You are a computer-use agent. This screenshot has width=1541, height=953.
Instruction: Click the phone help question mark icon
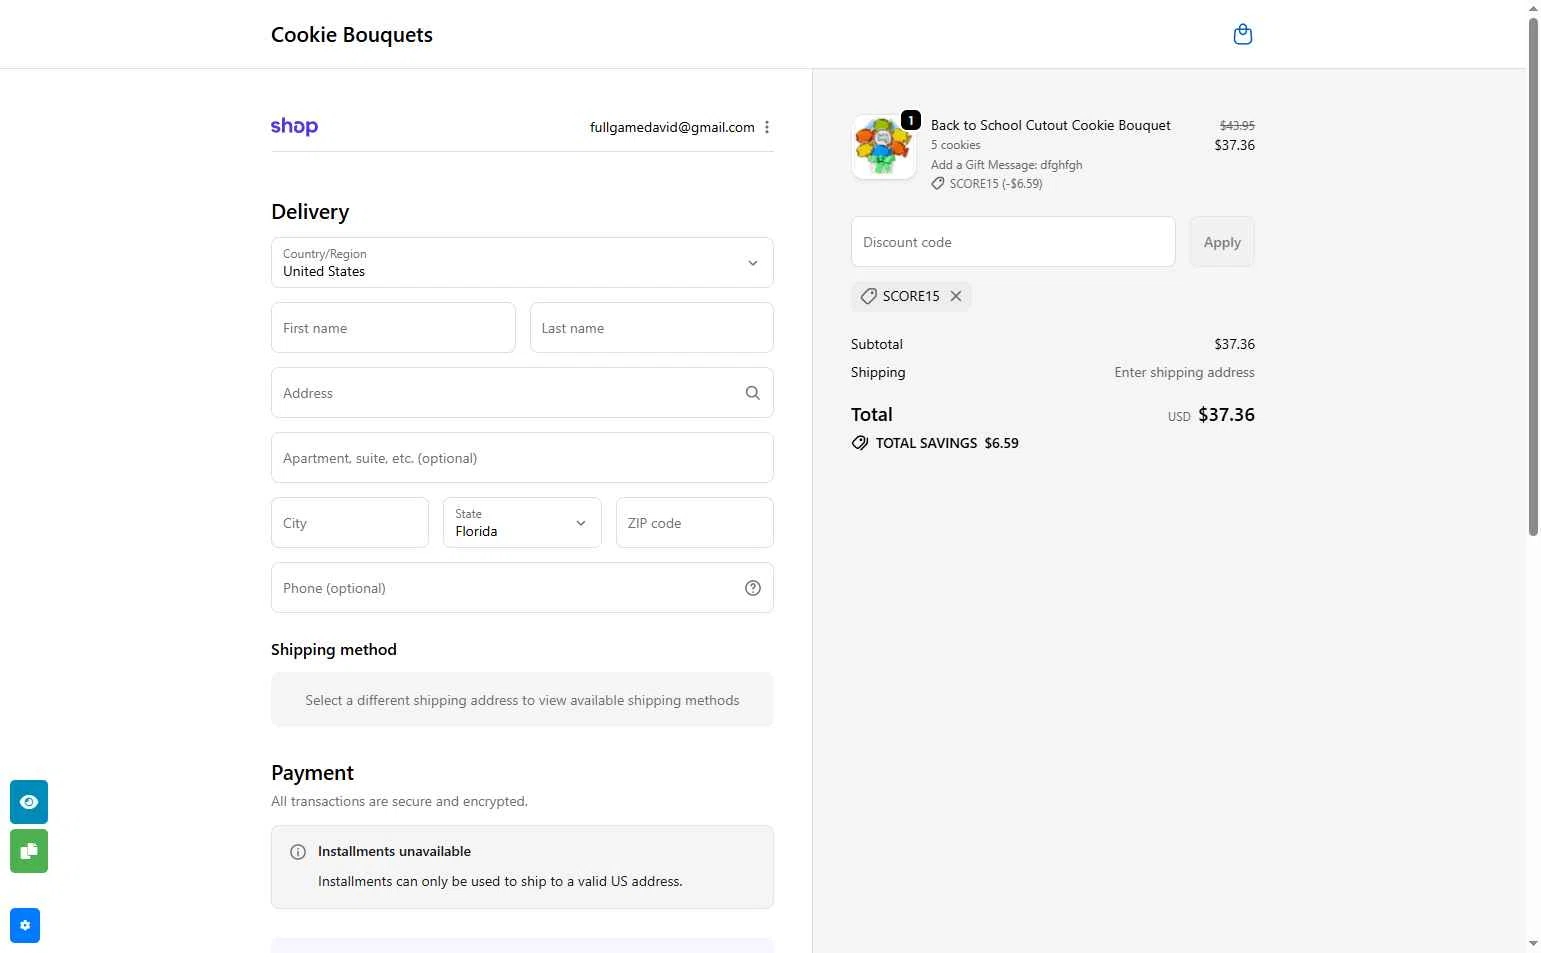pos(753,588)
